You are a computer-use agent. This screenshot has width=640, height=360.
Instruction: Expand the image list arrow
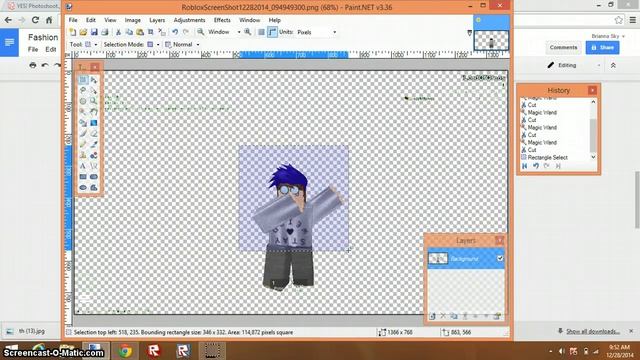point(469,33)
